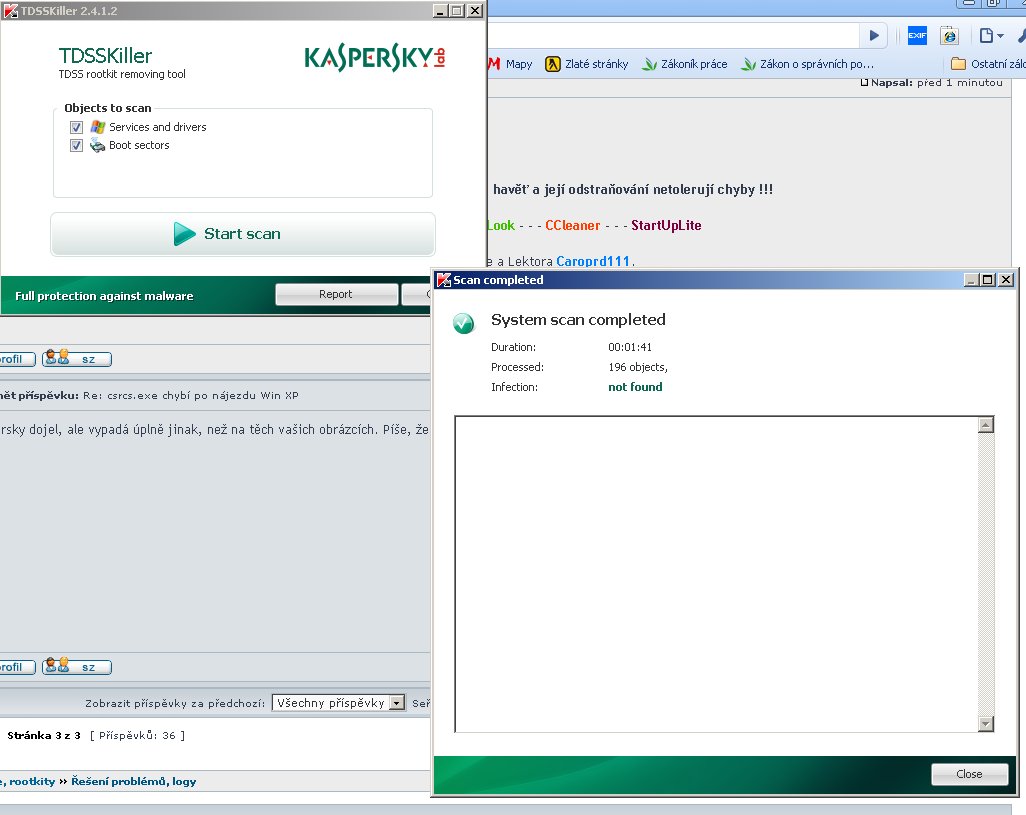Click the Report button
This screenshot has height=815, width=1026.
point(335,294)
